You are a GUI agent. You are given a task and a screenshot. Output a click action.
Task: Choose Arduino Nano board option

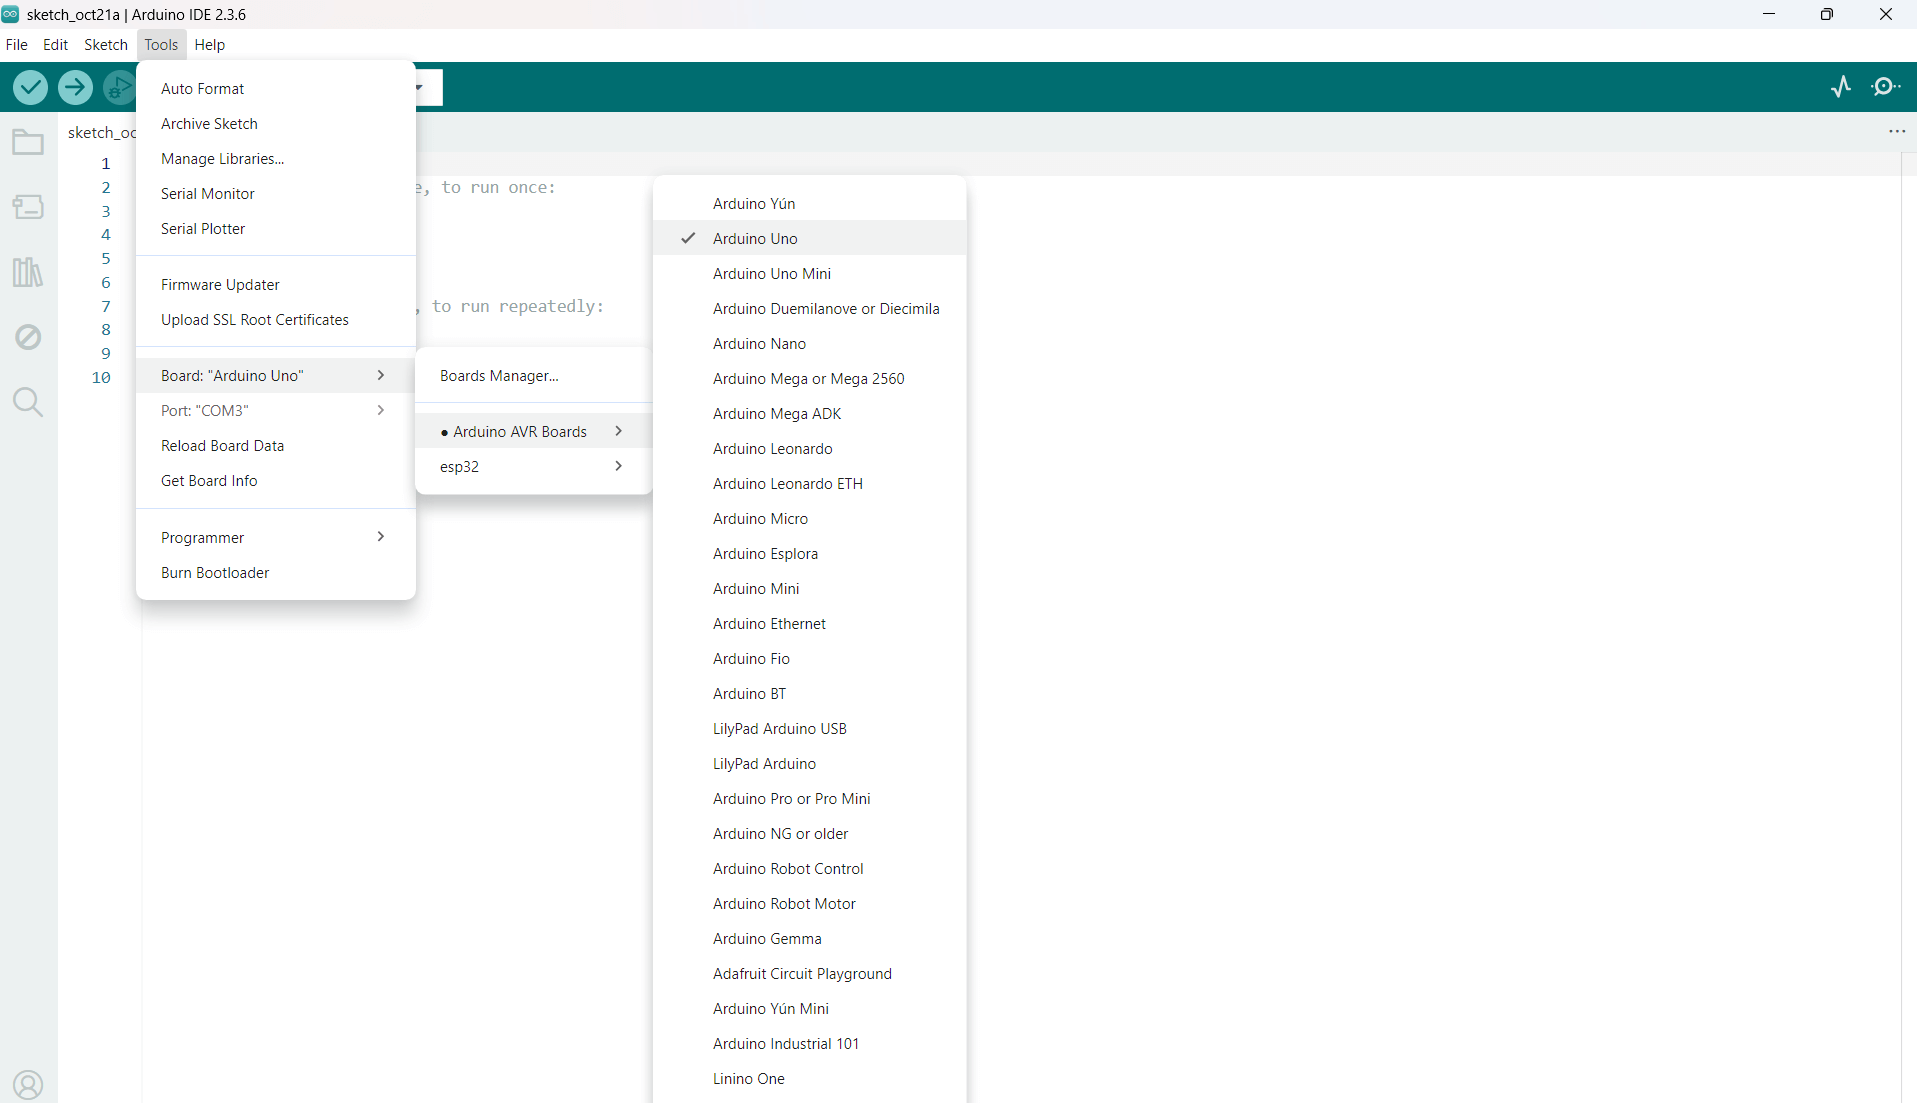759,343
